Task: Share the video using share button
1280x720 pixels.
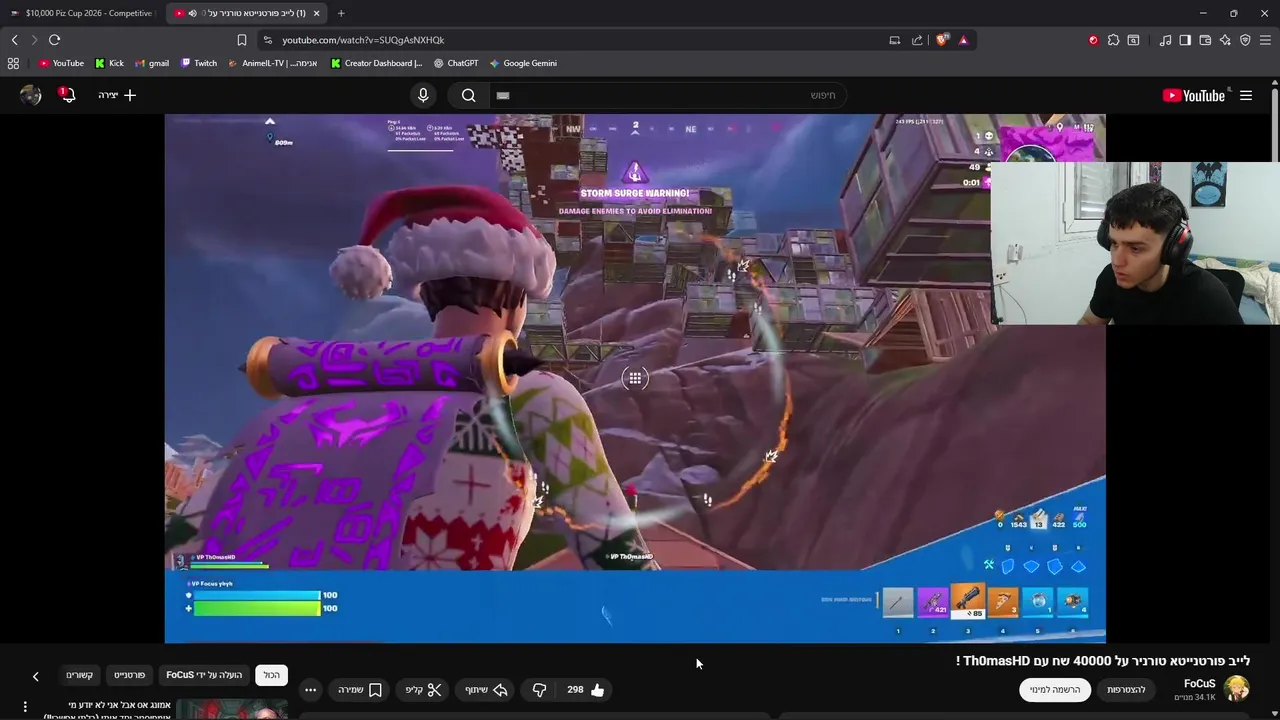Action: coord(486,690)
